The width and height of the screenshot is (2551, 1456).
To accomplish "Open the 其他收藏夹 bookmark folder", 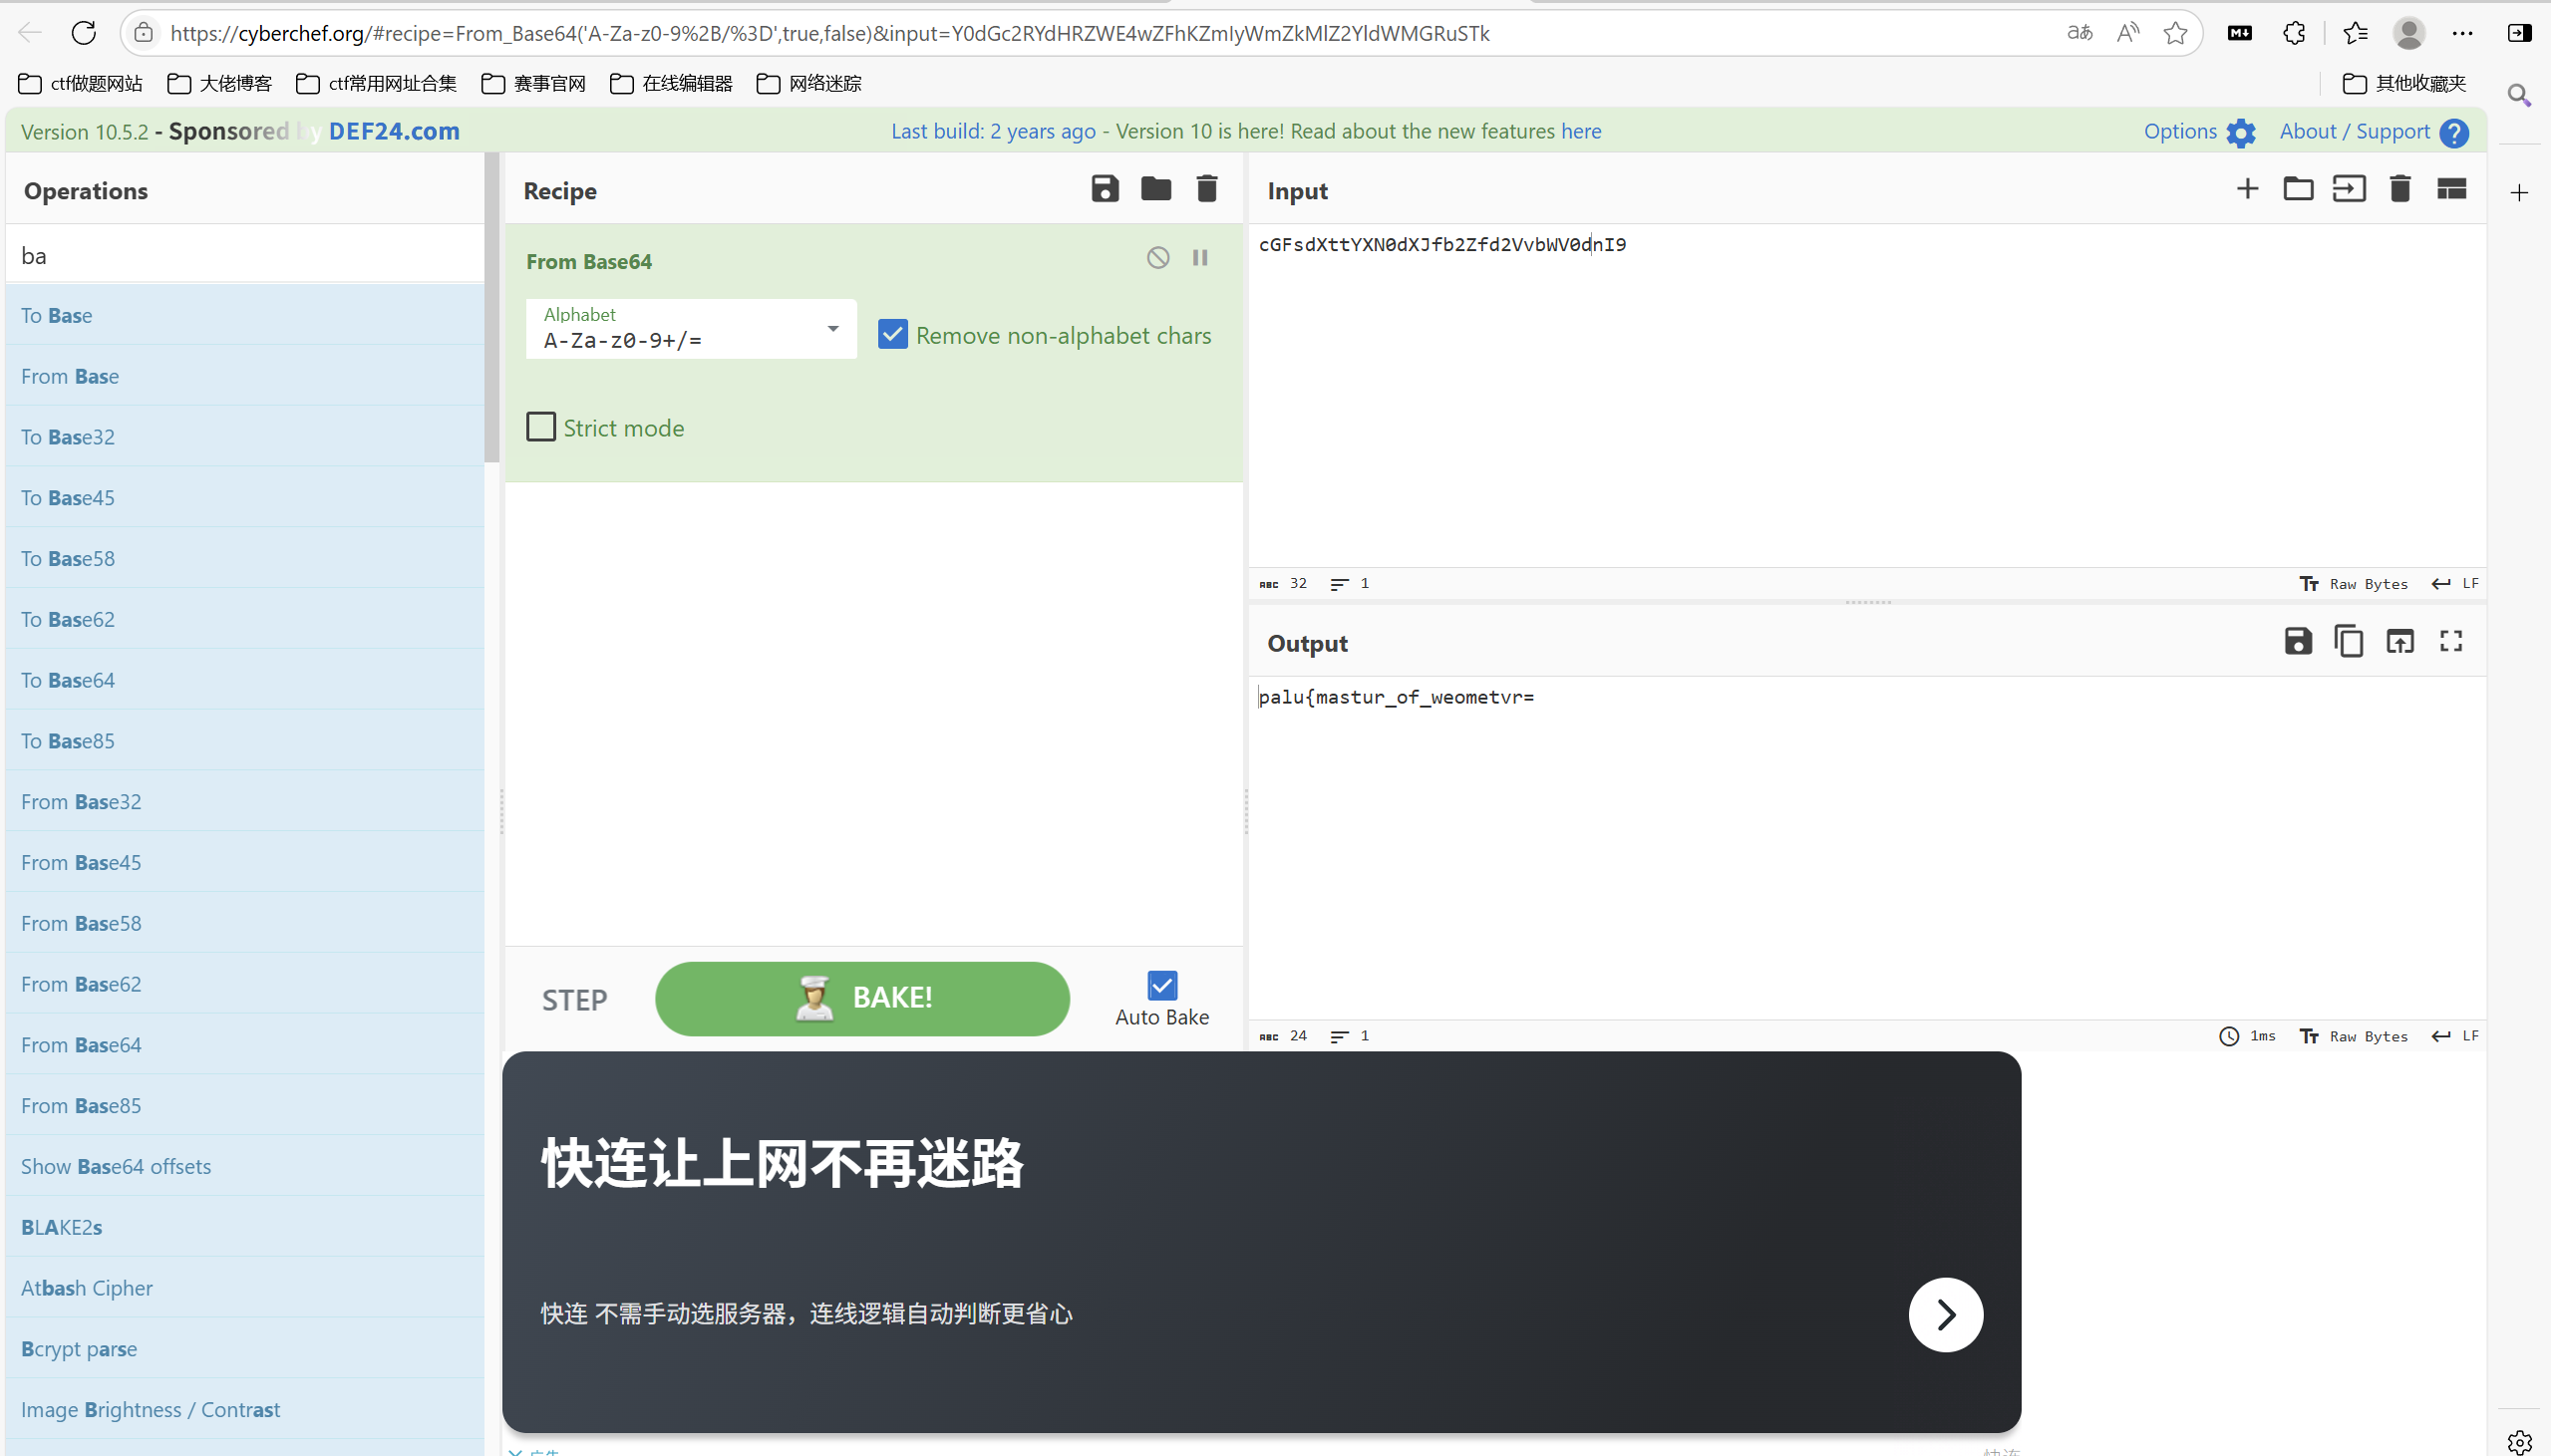I will click(2404, 83).
